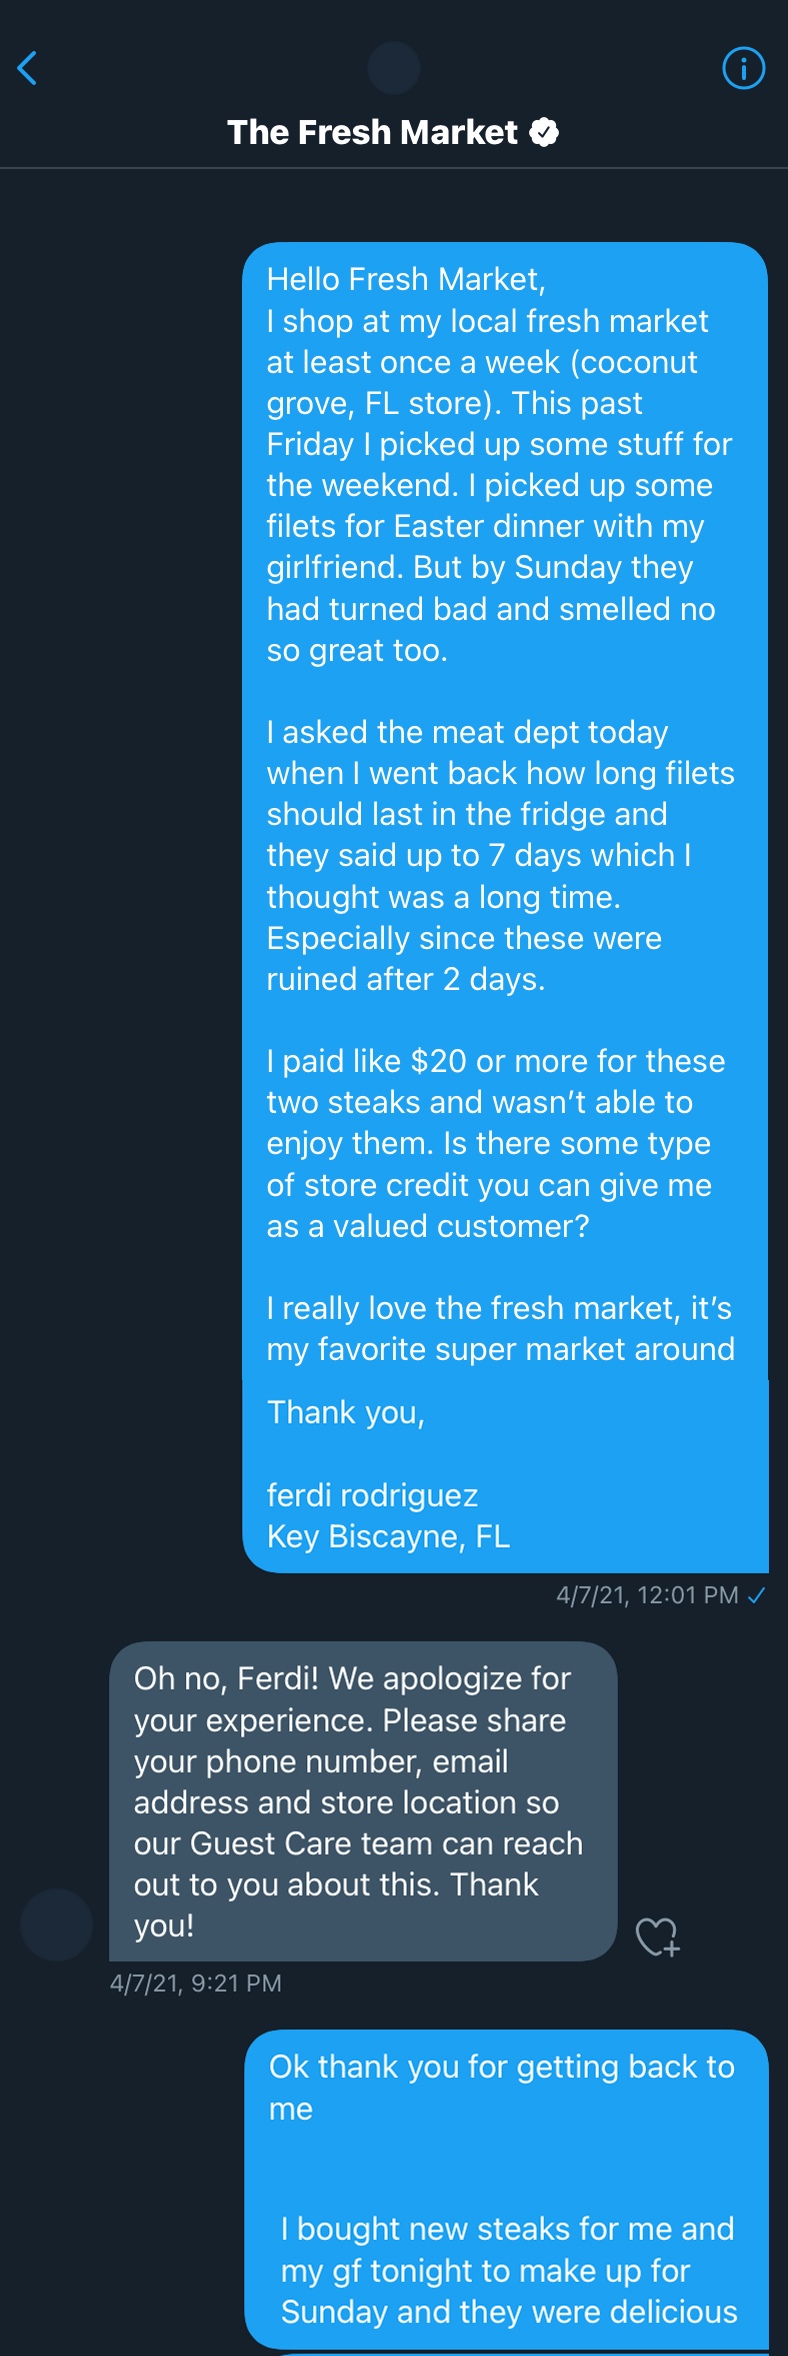Tap the read checkmark after 12:01 PM
The width and height of the screenshot is (788, 2356).
pos(757,1595)
